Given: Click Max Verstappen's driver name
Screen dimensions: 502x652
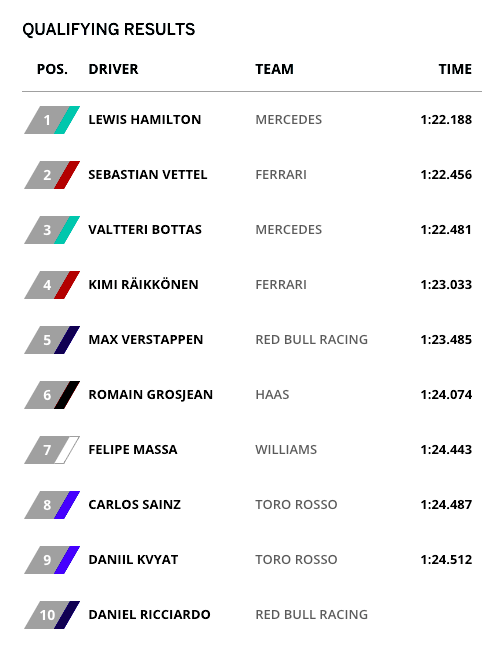Looking at the screenshot, I should click(146, 340).
